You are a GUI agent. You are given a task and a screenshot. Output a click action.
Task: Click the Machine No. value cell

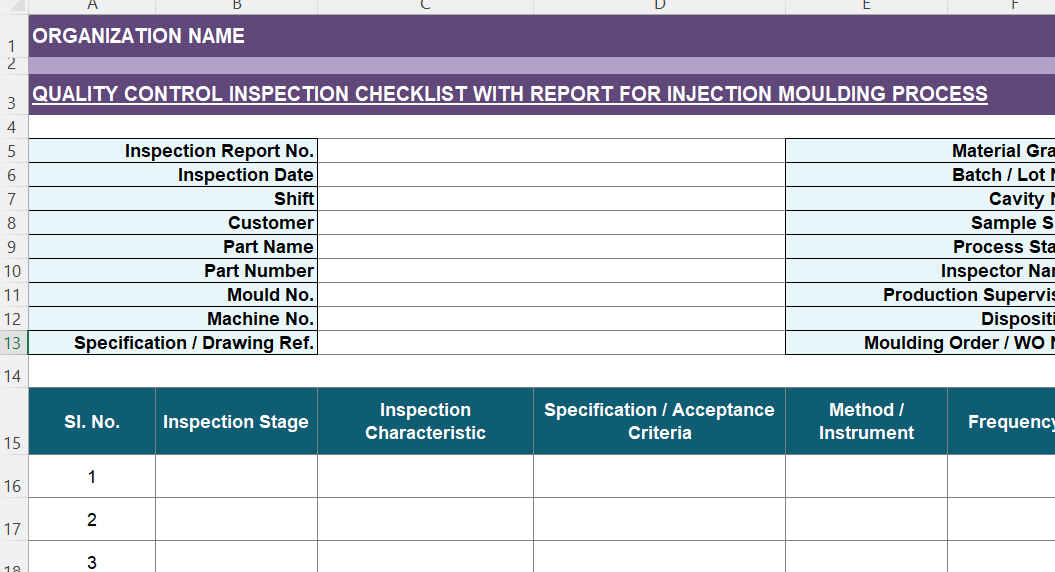click(x=550, y=319)
